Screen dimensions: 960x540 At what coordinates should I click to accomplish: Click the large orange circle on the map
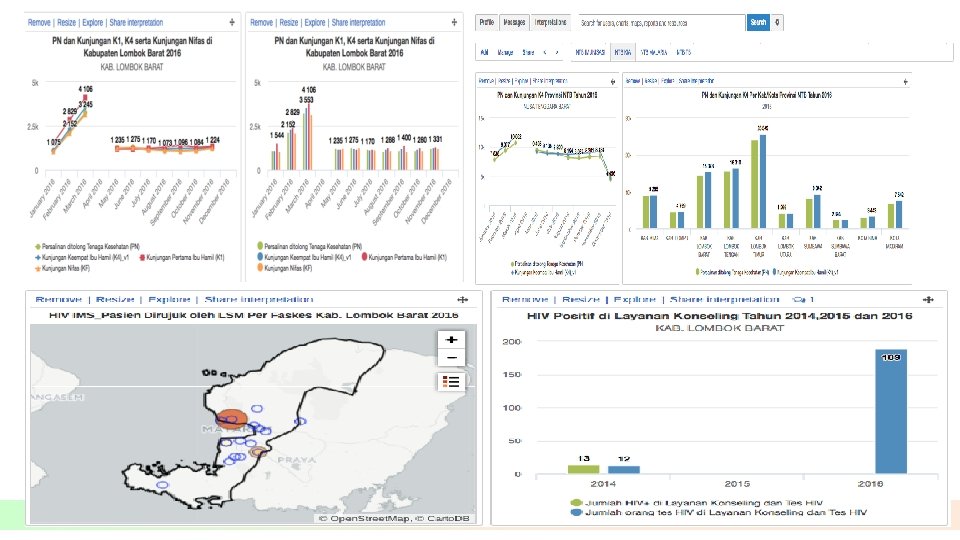click(231, 419)
